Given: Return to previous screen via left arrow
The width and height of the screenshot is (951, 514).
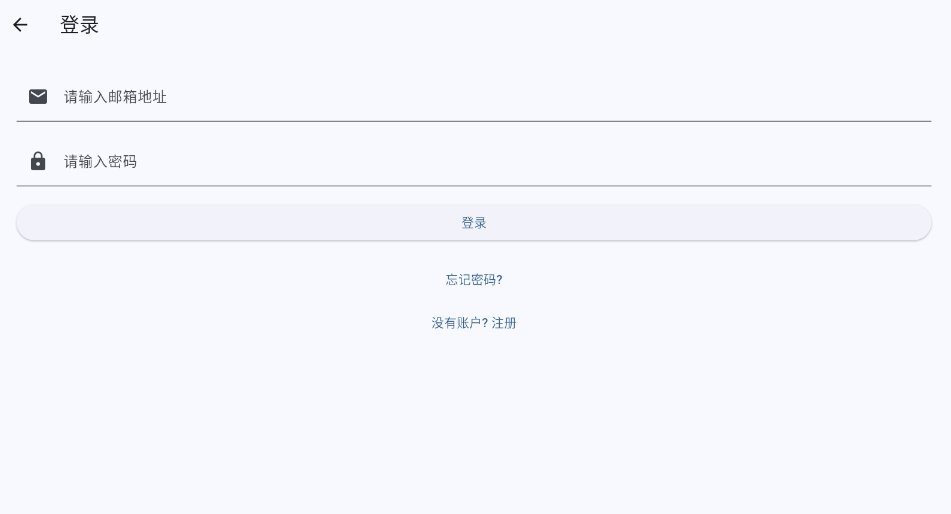Looking at the screenshot, I should coord(20,25).
